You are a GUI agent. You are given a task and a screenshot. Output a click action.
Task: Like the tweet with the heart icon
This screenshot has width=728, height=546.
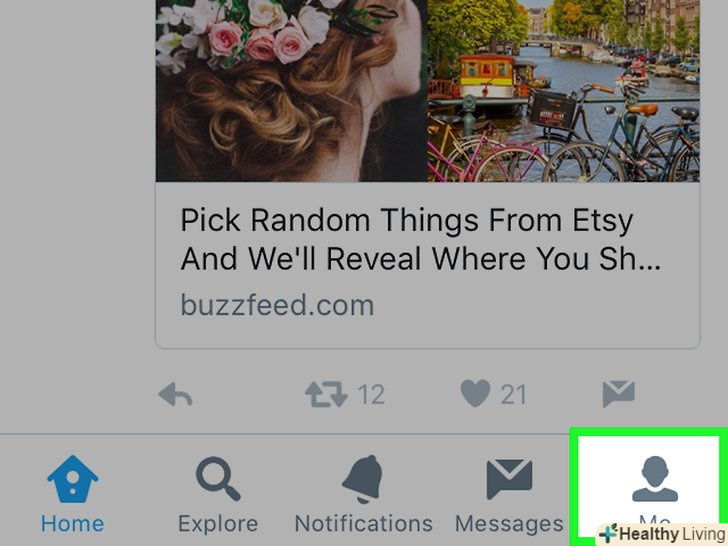pos(475,393)
